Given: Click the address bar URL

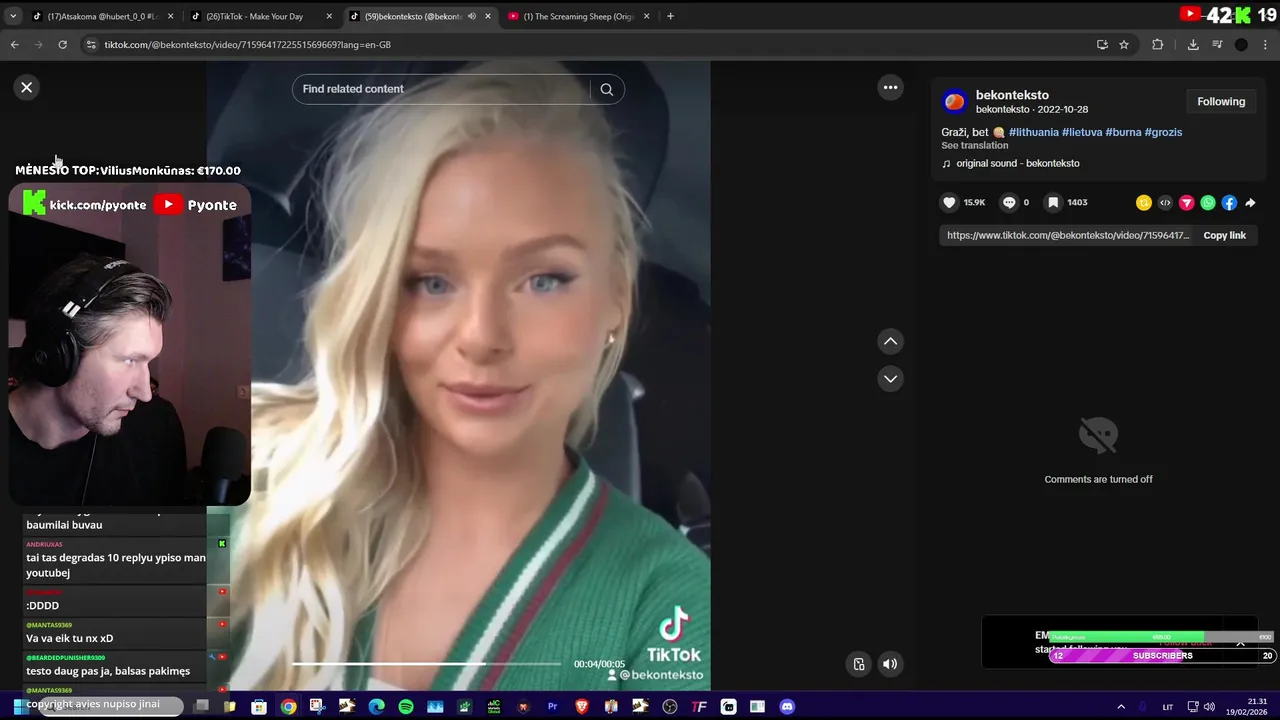Looking at the screenshot, I should (248, 45).
